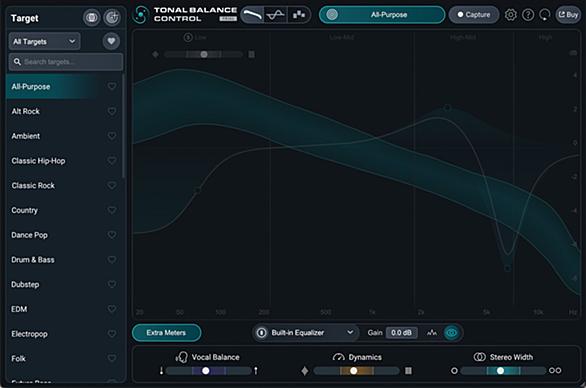Switch to the fine curve view icon
The image size is (586, 388).
point(275,15)
